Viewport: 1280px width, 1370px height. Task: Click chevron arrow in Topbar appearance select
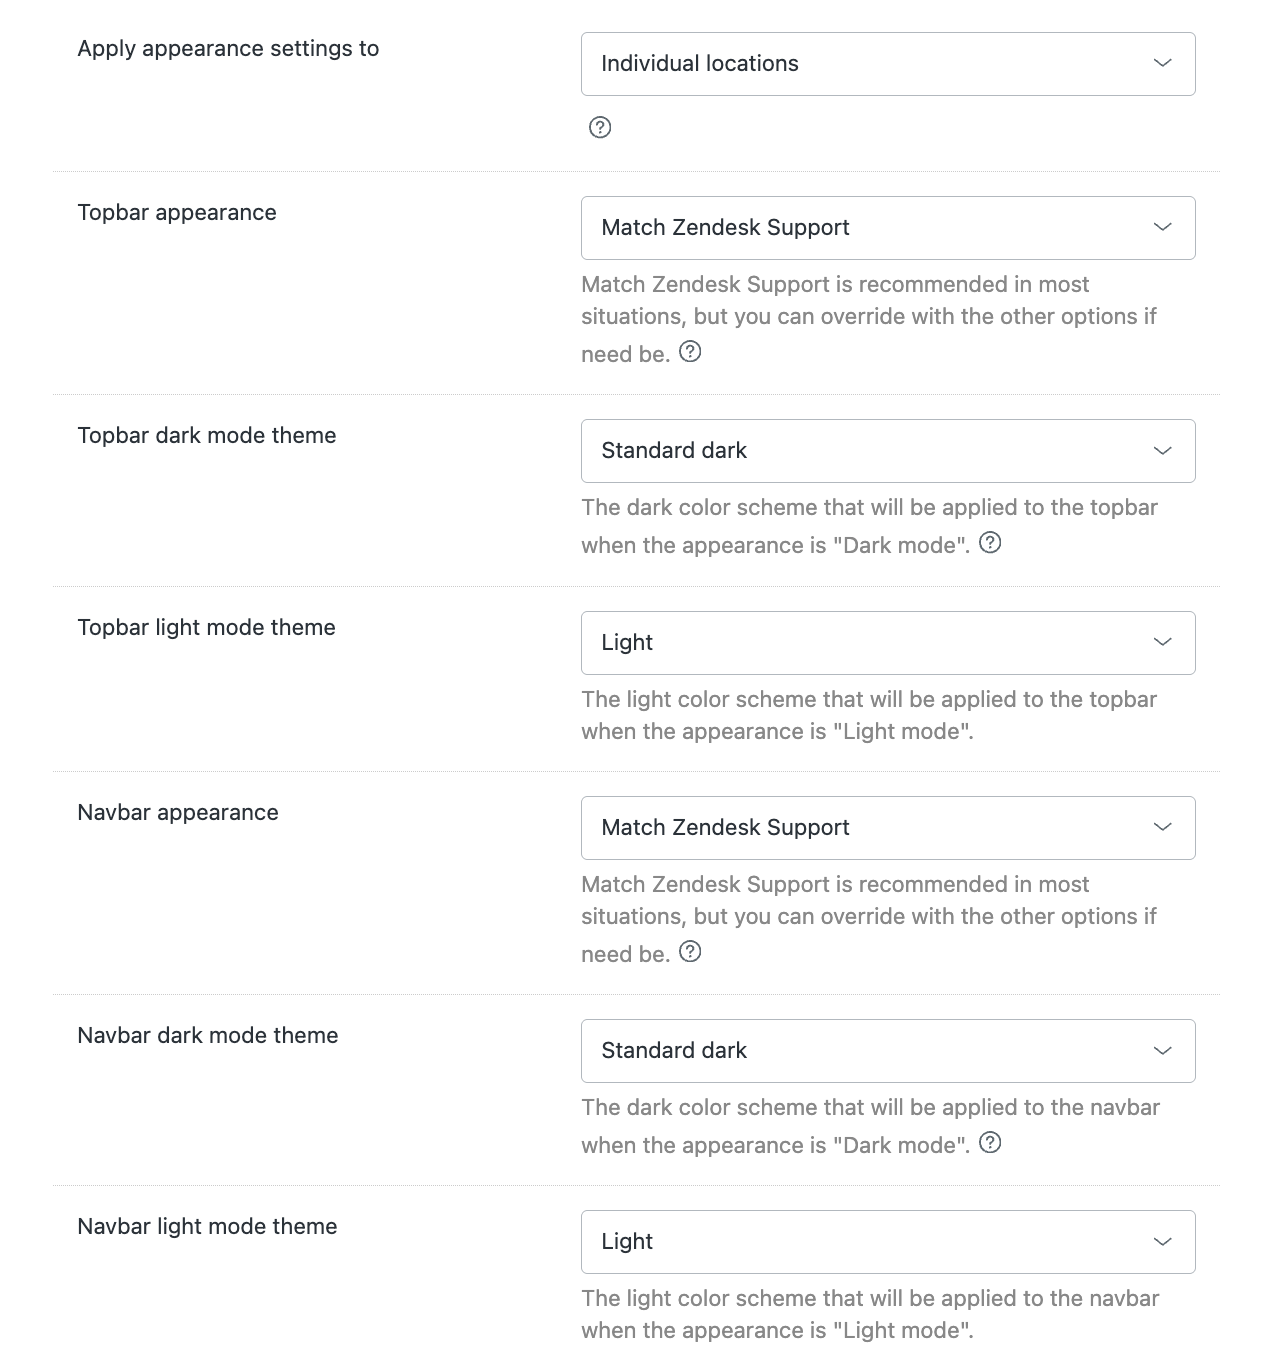click(1162, 227)
